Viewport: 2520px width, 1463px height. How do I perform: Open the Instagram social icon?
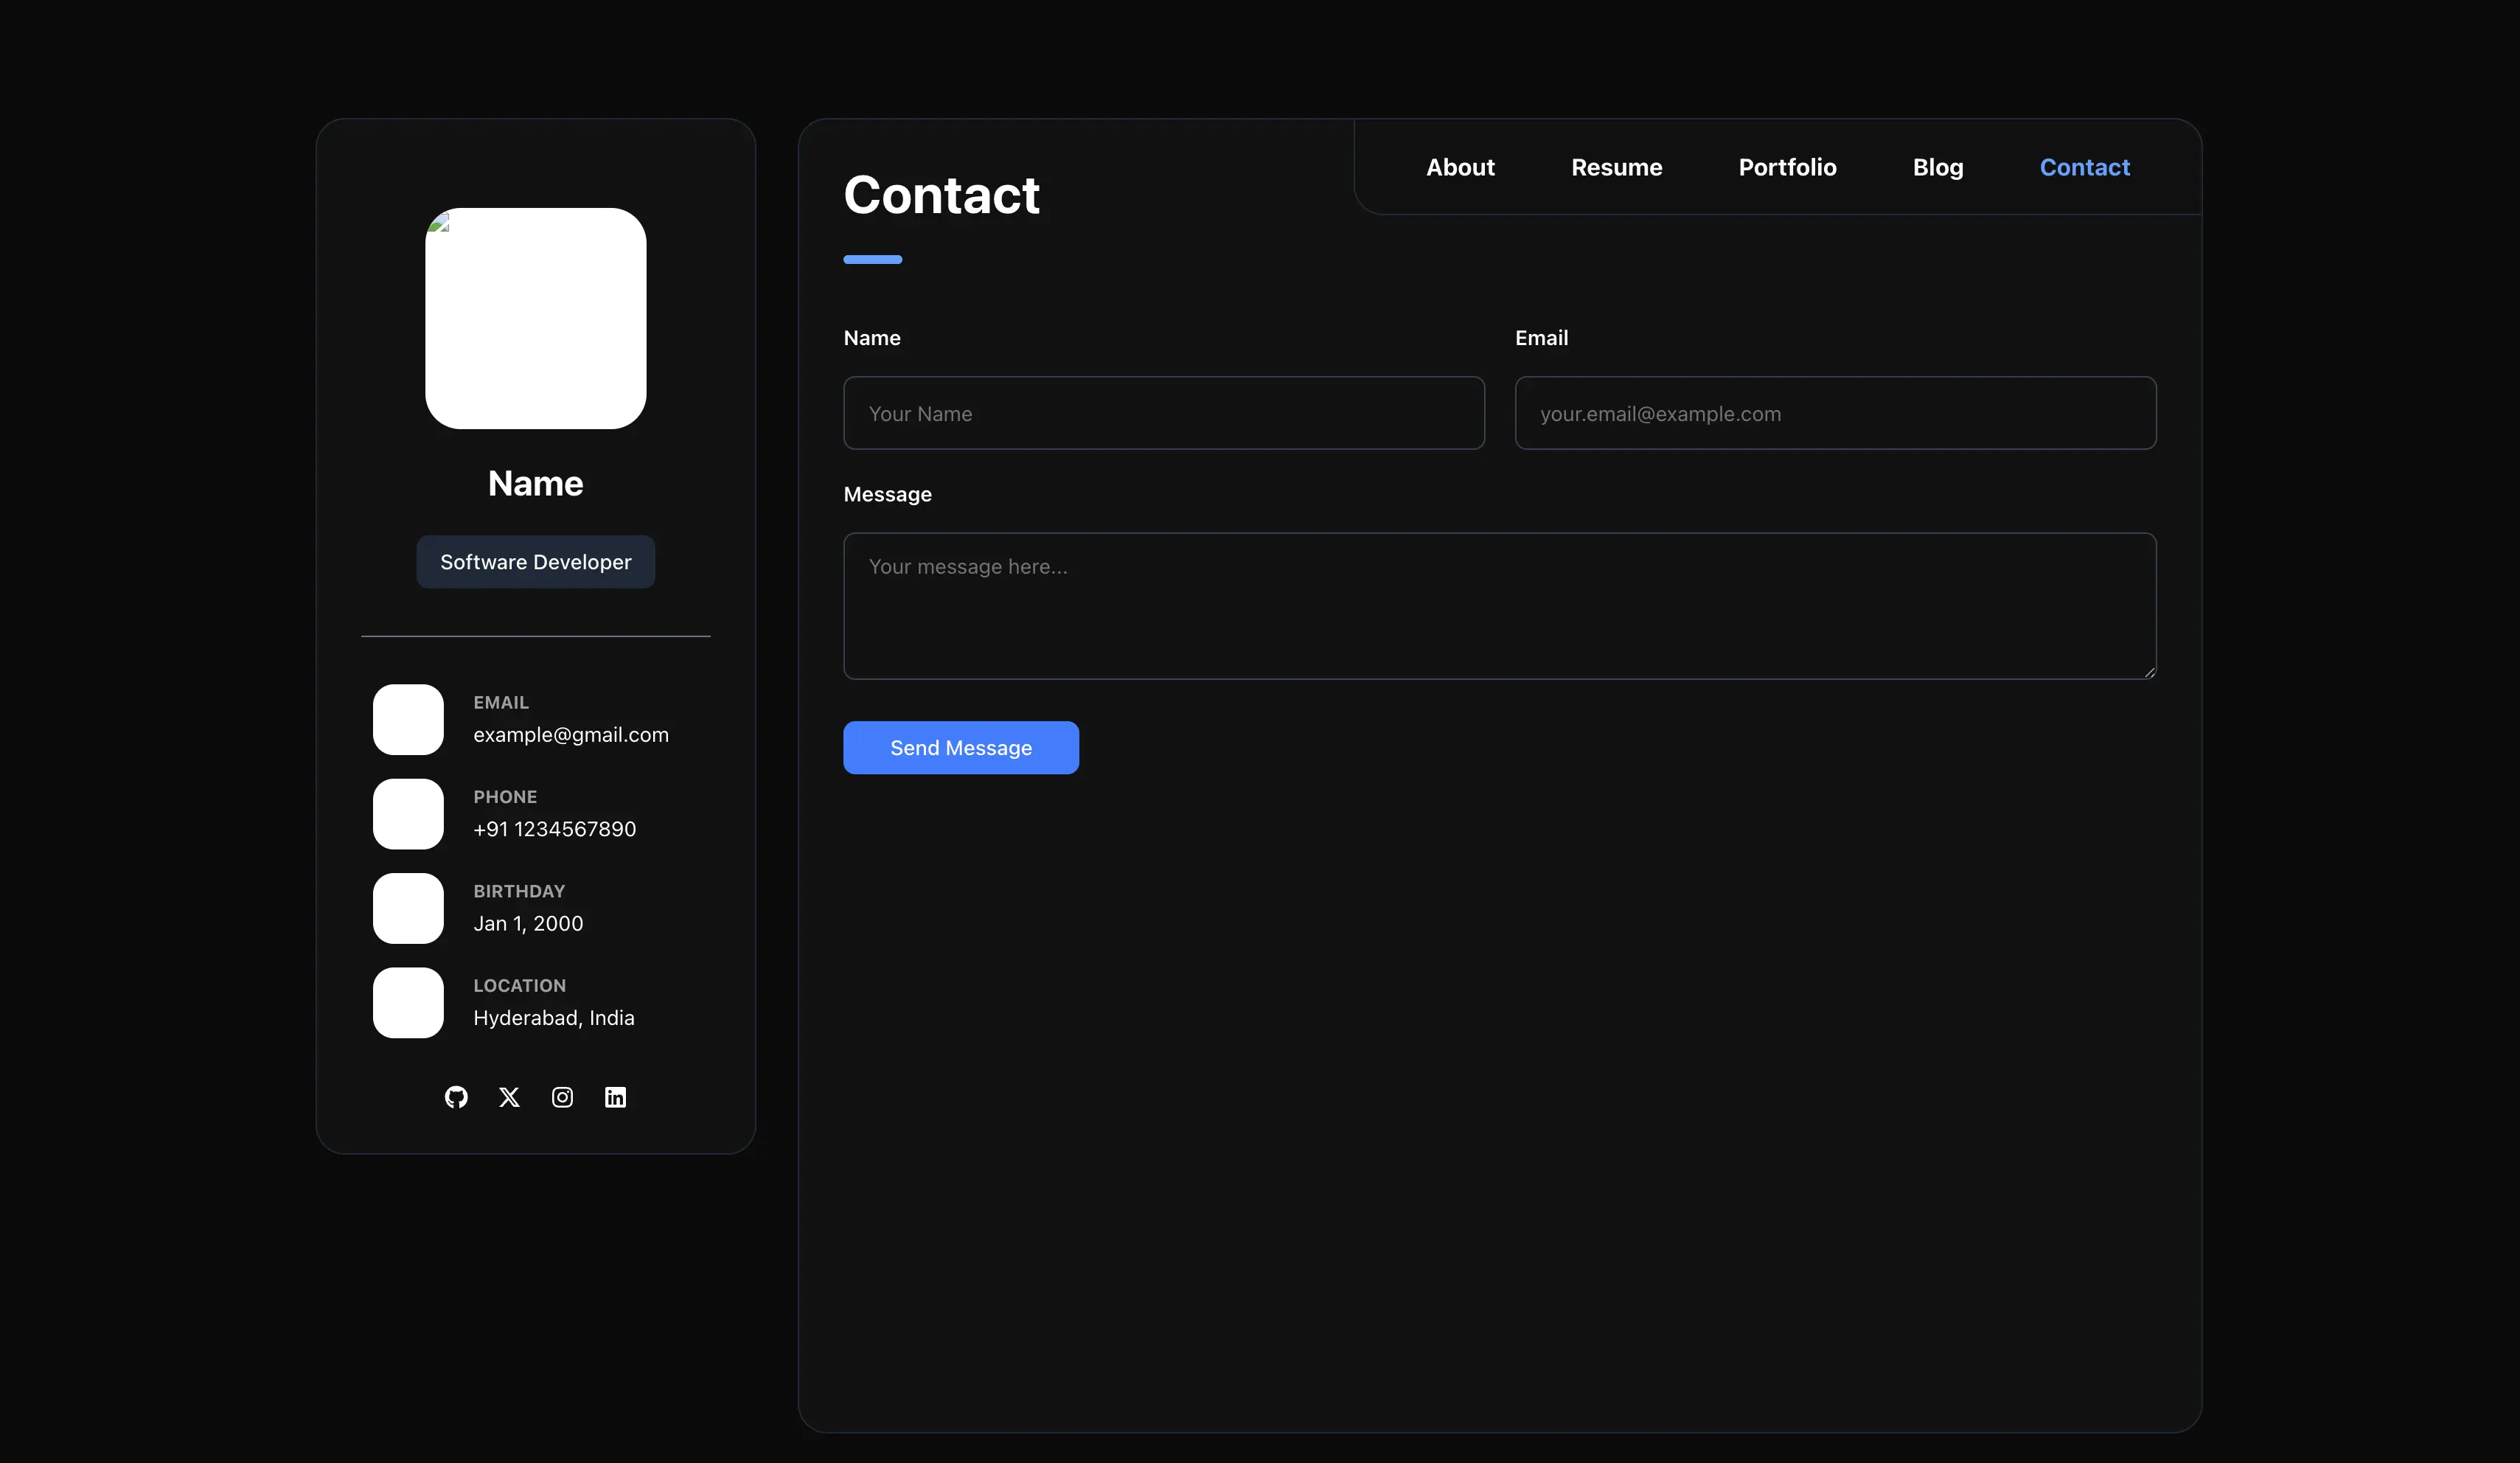(562, 1097)
